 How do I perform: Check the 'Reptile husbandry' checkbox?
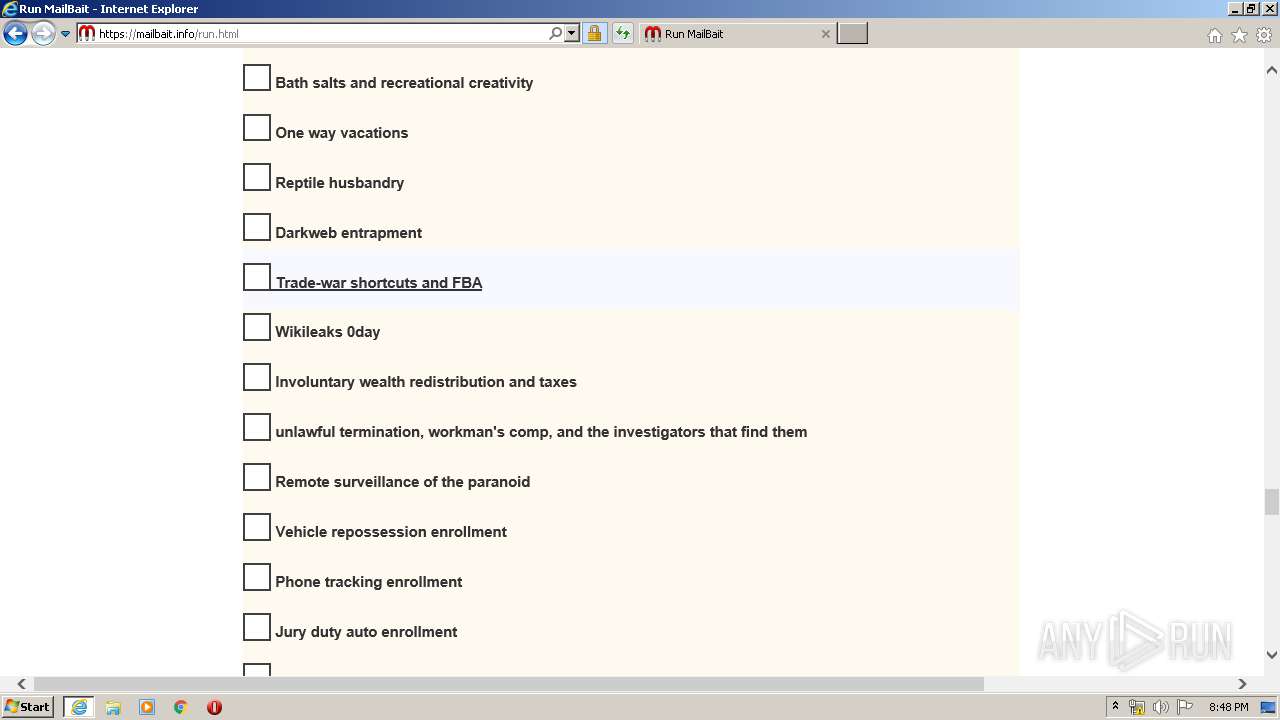pos(257,178)
